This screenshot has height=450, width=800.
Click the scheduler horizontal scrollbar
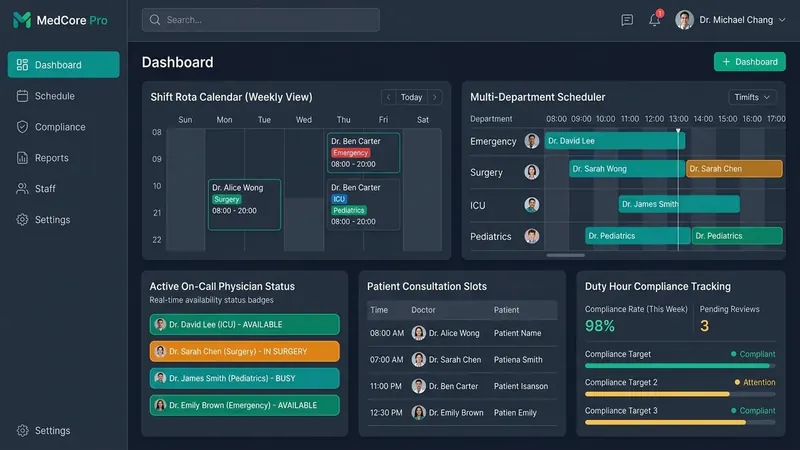coord(565,255)
